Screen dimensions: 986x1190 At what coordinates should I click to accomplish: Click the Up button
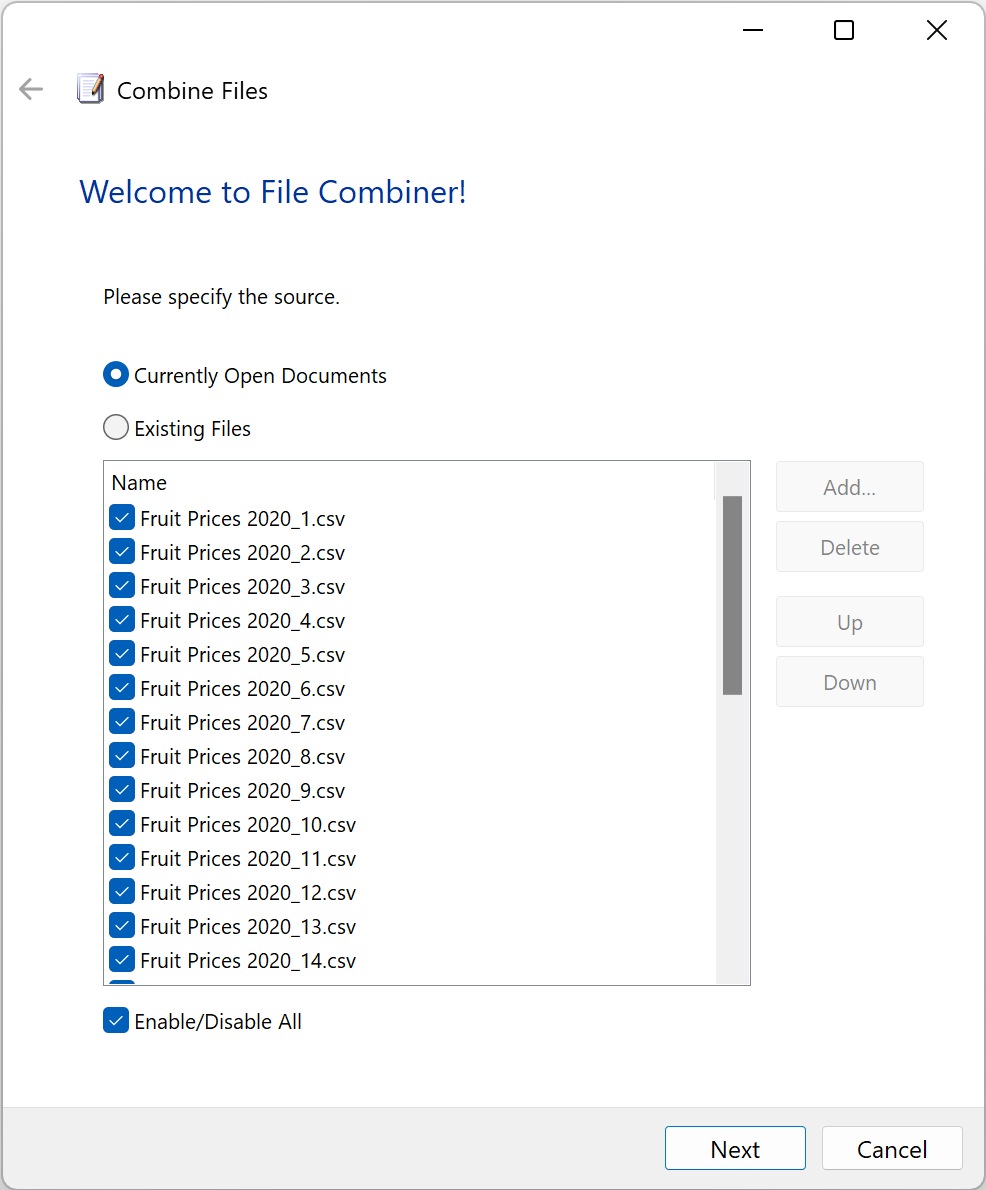click(849, 622)
